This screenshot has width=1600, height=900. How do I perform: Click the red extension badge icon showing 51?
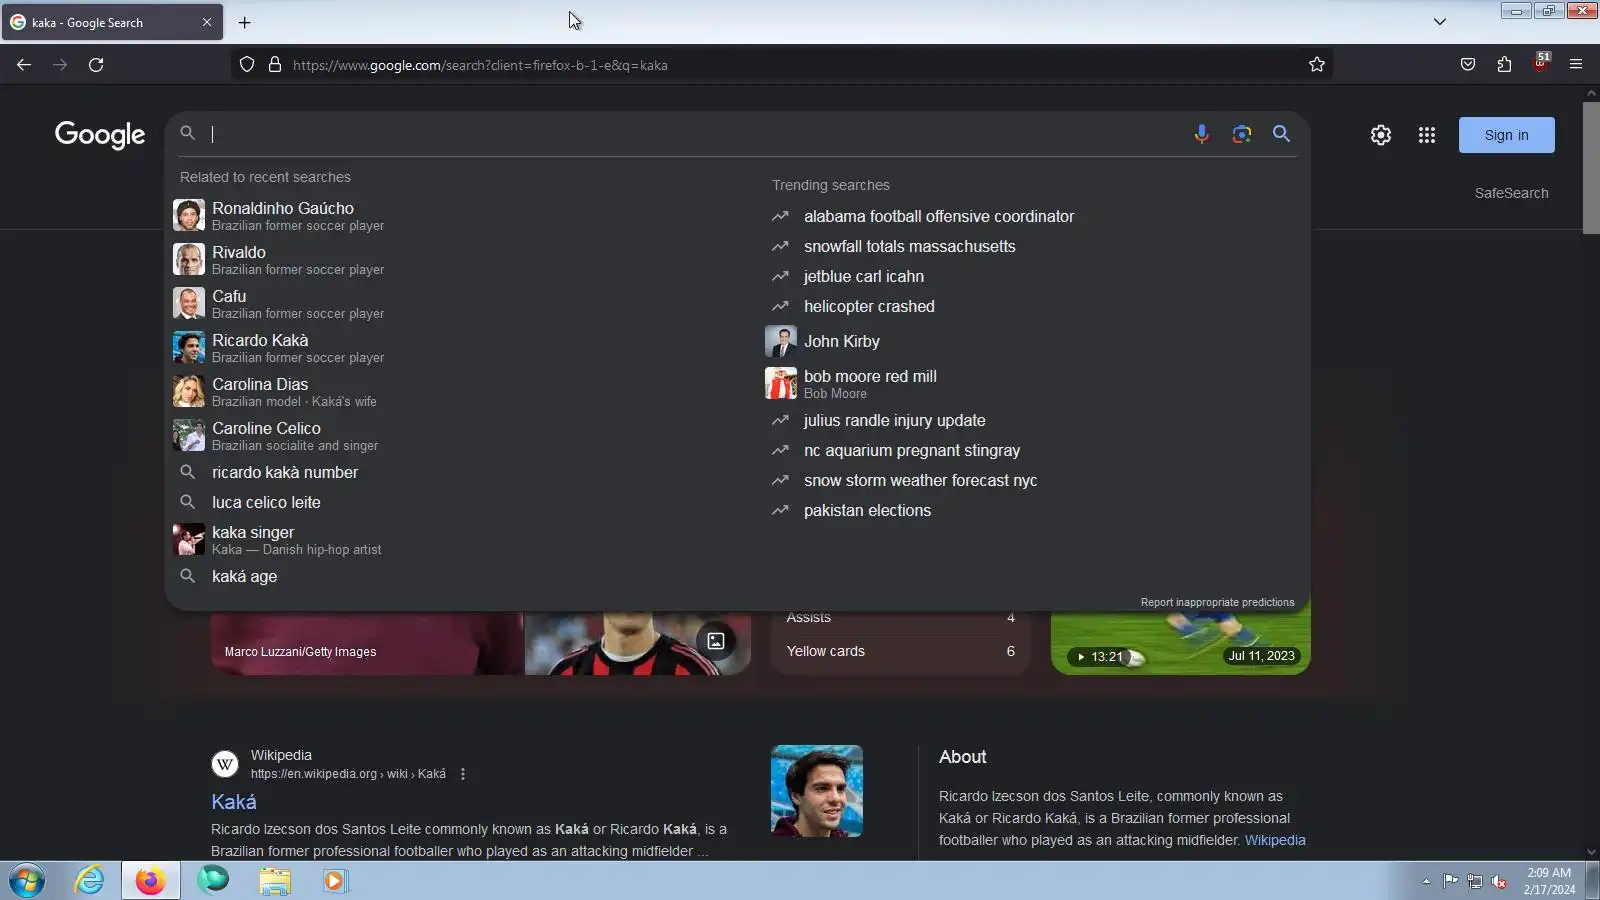click(x=1541, y=62)
